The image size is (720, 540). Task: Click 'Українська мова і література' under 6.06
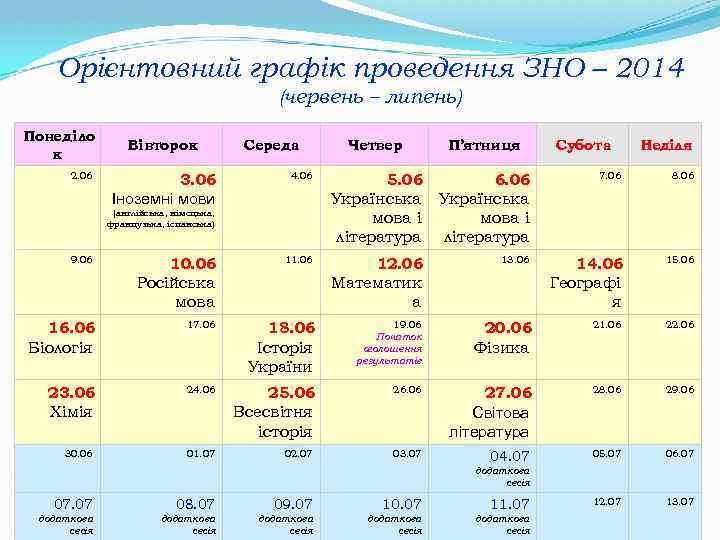pyautogui.click(x=484, y=218)
